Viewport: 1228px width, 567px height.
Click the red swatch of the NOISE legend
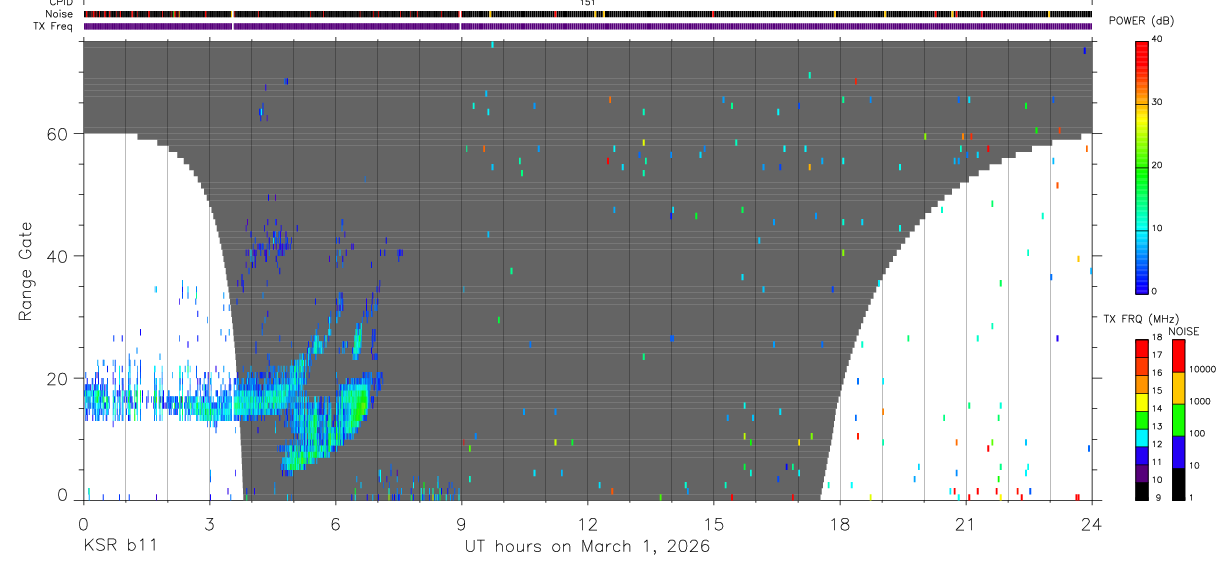1178,356
